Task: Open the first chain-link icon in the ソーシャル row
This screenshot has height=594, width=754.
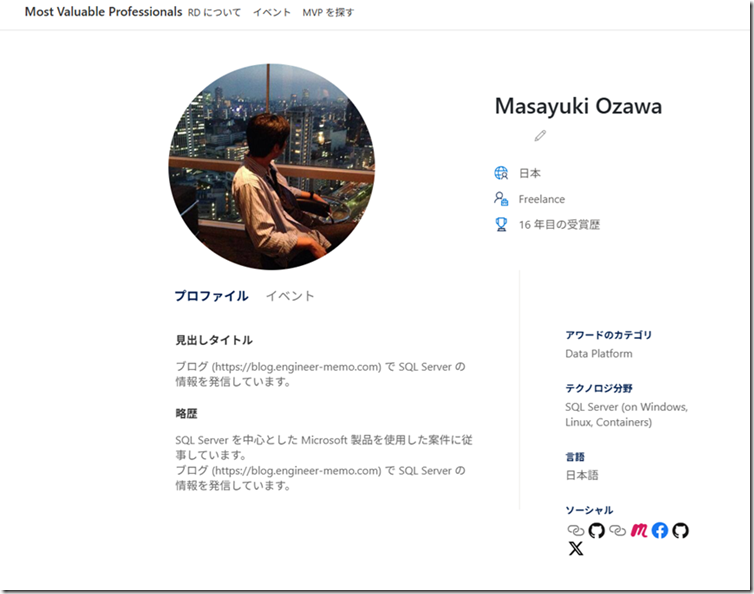Action: click(576, 531)
